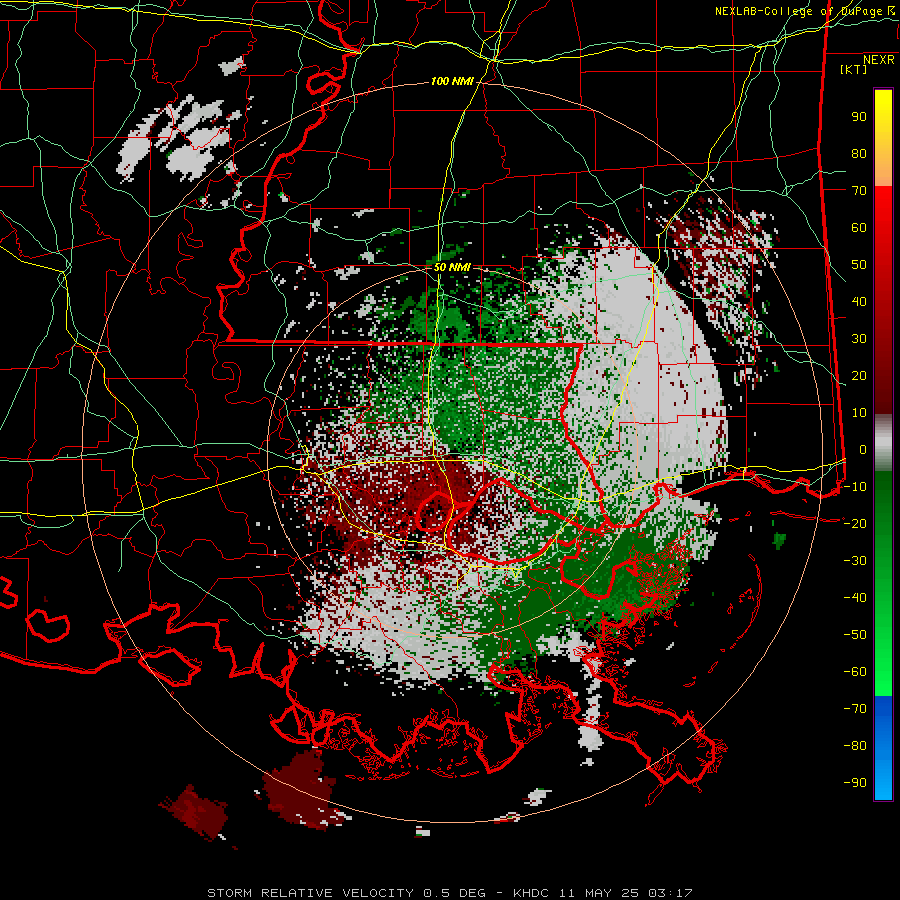
Task: Click the 10 value on the velocity scale
Action: click(x=859, y=413)
